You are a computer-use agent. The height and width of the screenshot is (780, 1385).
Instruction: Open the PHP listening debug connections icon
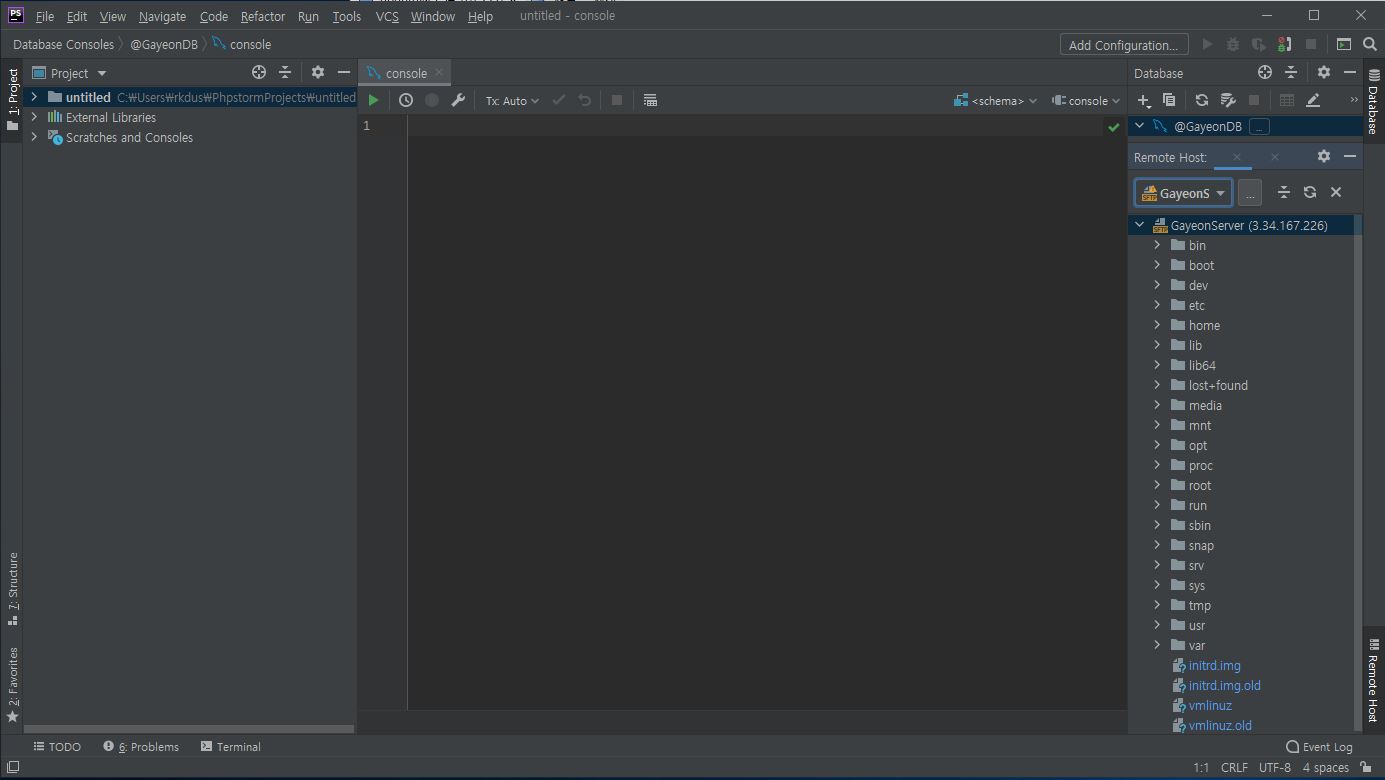click(1284, 44)
